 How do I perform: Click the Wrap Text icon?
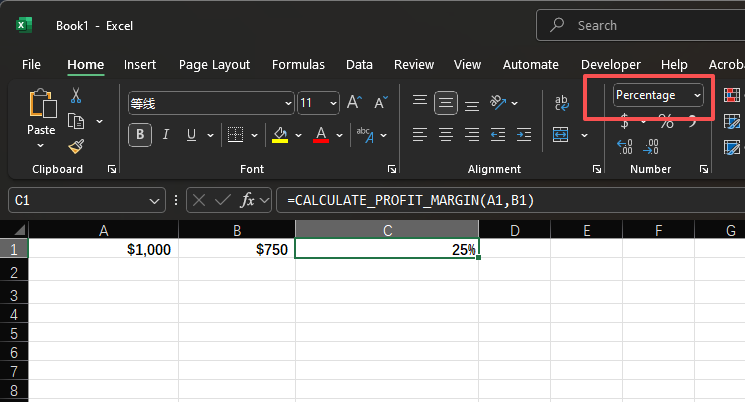562,103
